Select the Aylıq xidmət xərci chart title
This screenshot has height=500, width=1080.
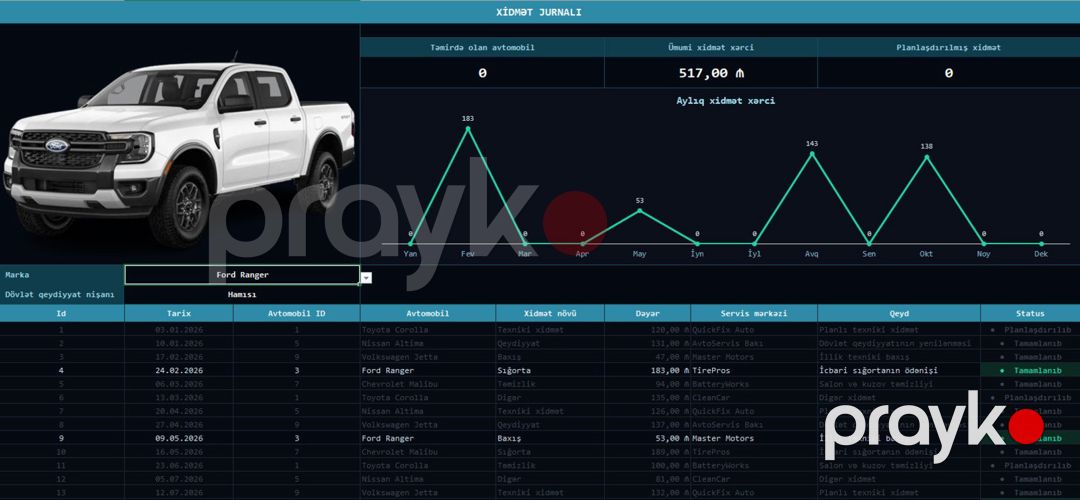point(725,101)
